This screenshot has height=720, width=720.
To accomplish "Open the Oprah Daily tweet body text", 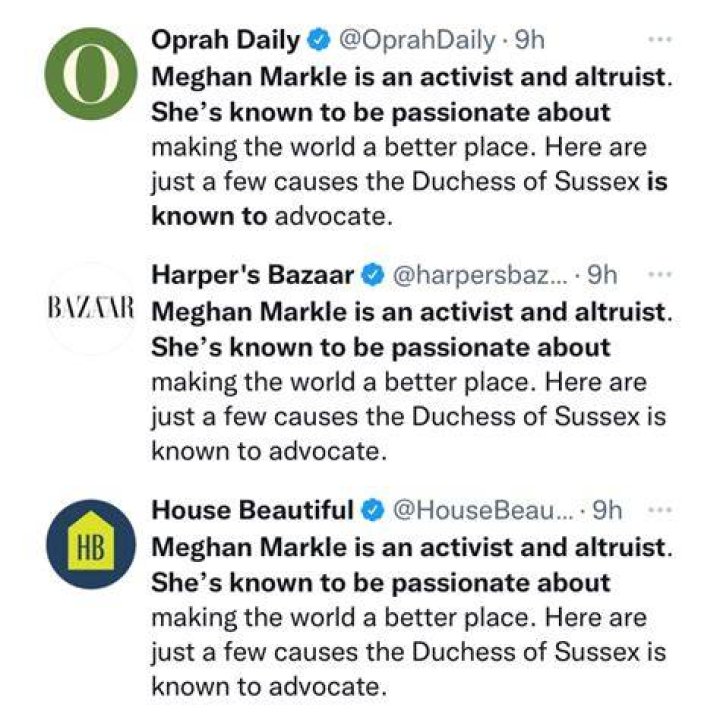I will pos(412,146).
